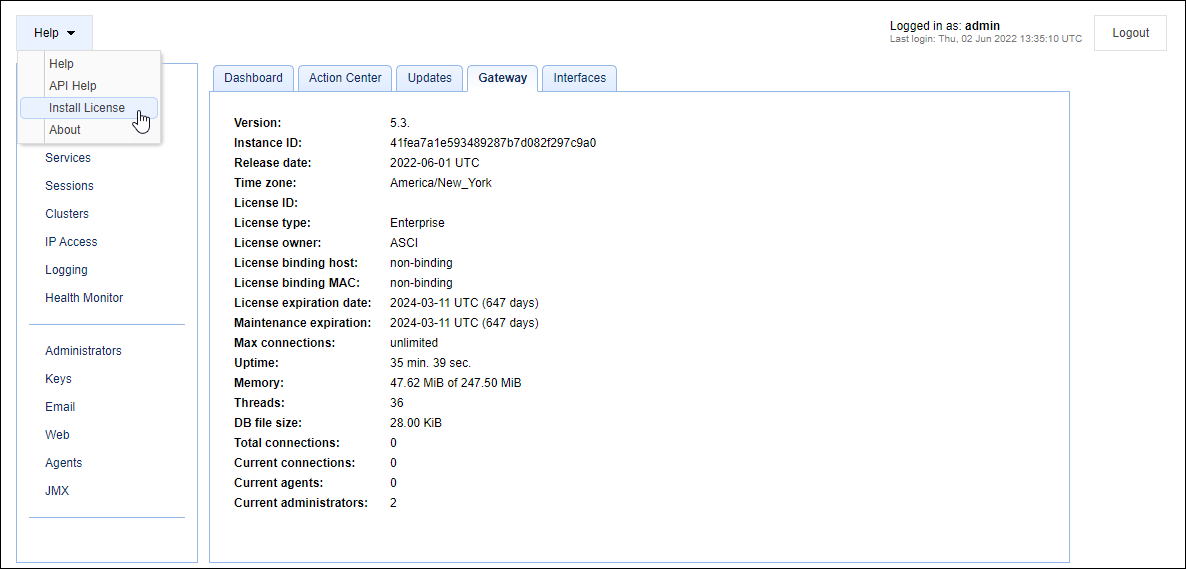Click the License ID label

[265, 203]
